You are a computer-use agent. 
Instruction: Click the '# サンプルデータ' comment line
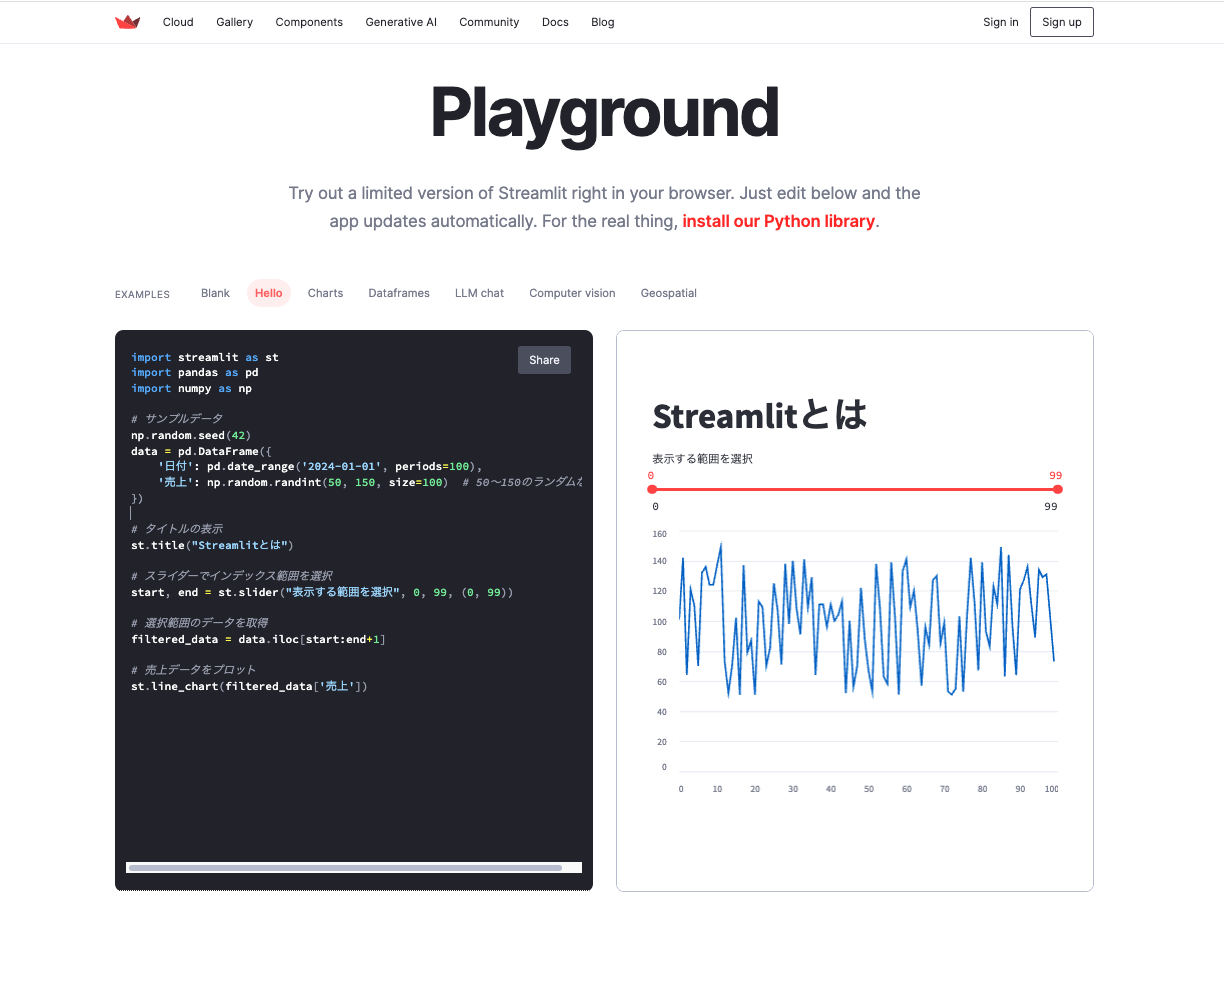pos(177,419)
